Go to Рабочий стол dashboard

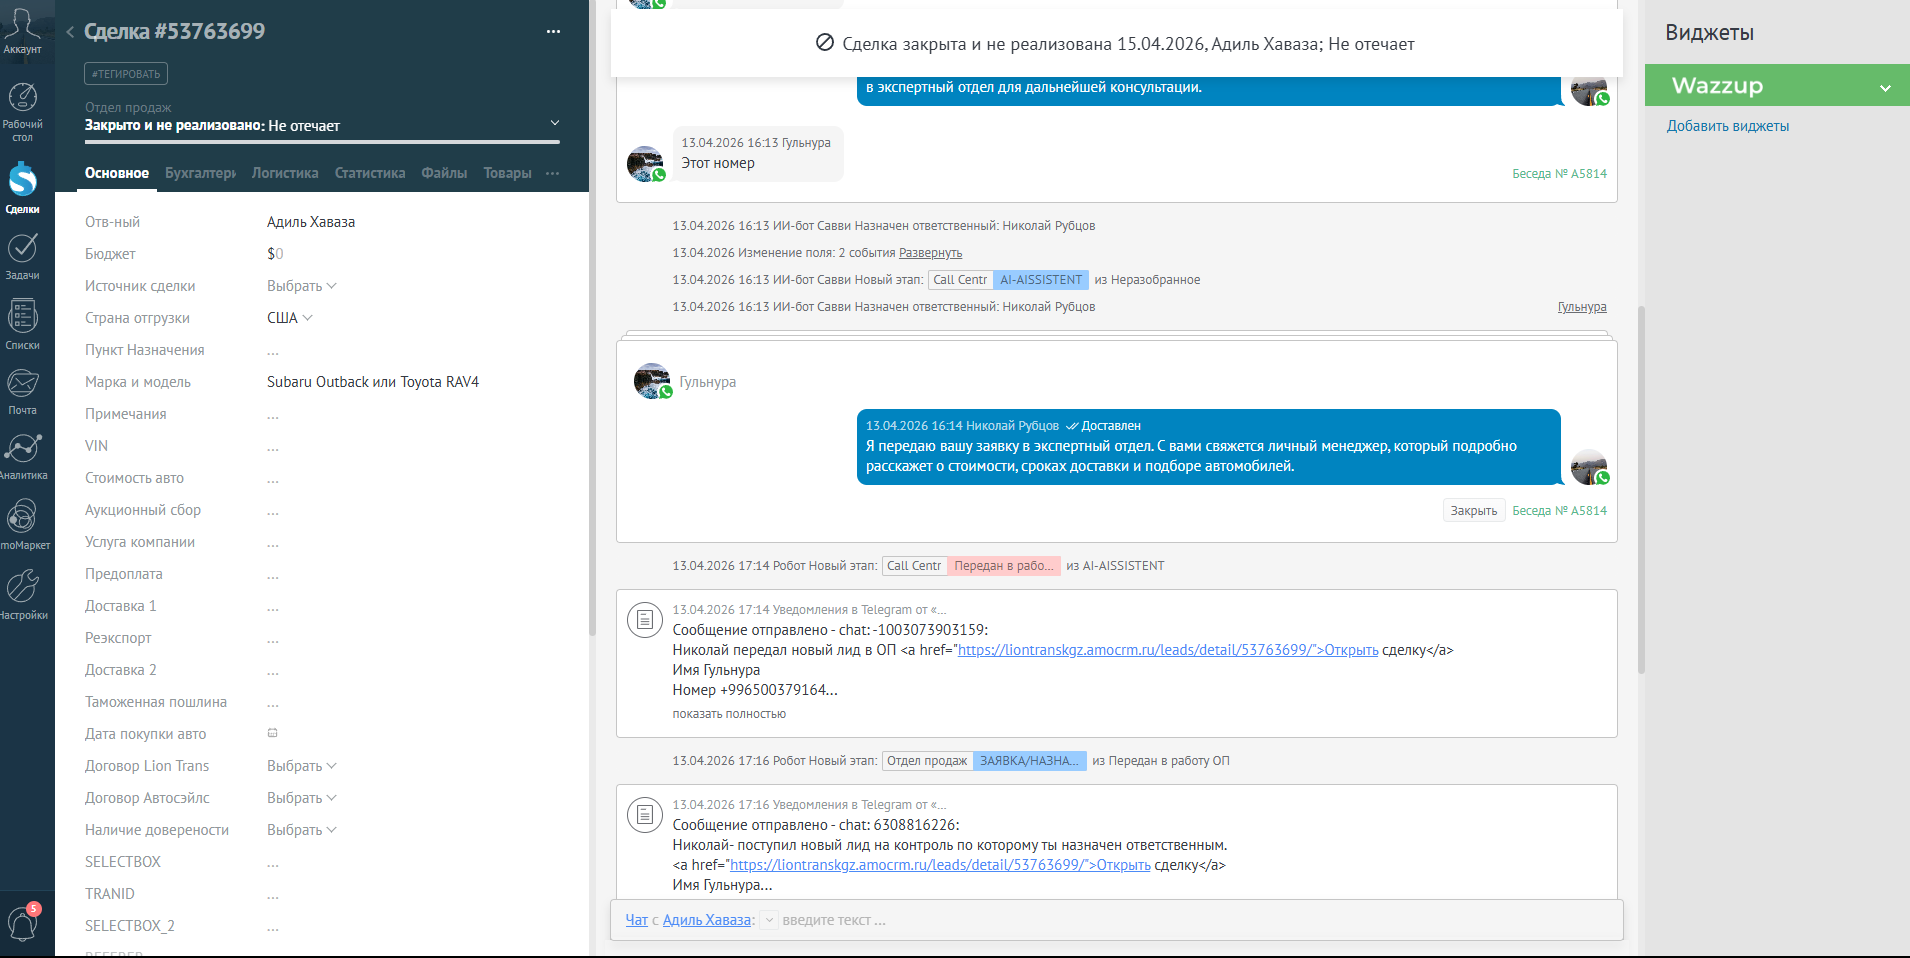pos(22,112)
